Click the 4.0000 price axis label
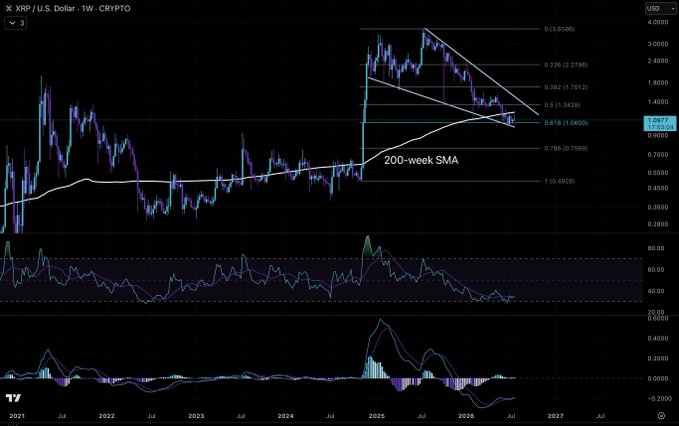The height and width of the screenshot is (426, 679). point(657,22)
